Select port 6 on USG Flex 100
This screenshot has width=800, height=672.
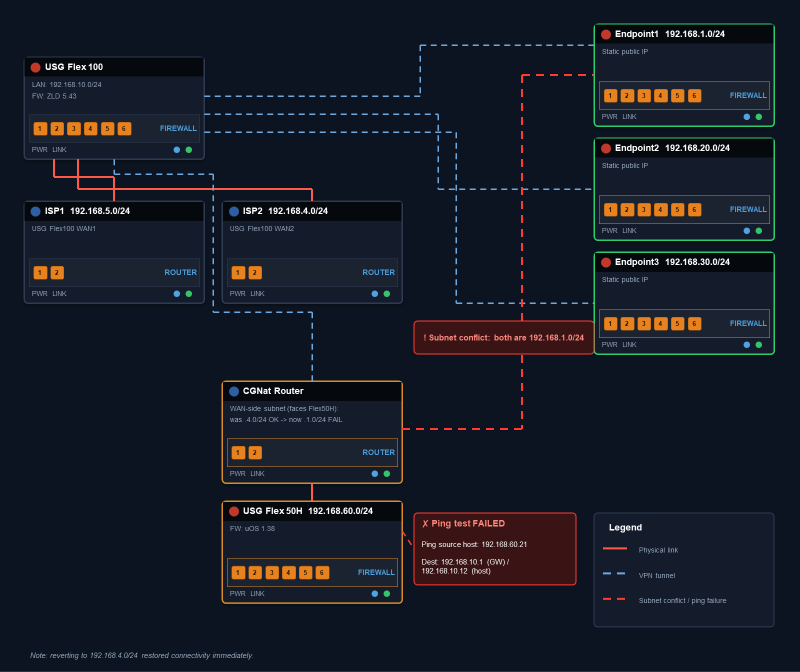124,129
